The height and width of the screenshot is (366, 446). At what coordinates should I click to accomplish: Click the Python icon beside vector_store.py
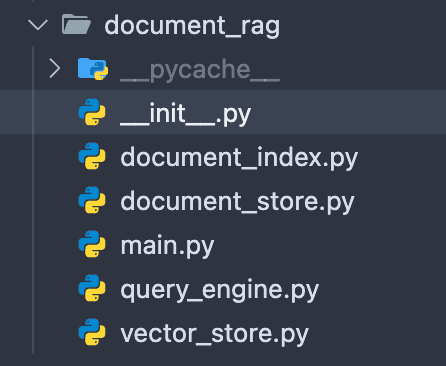pos(92,332)
